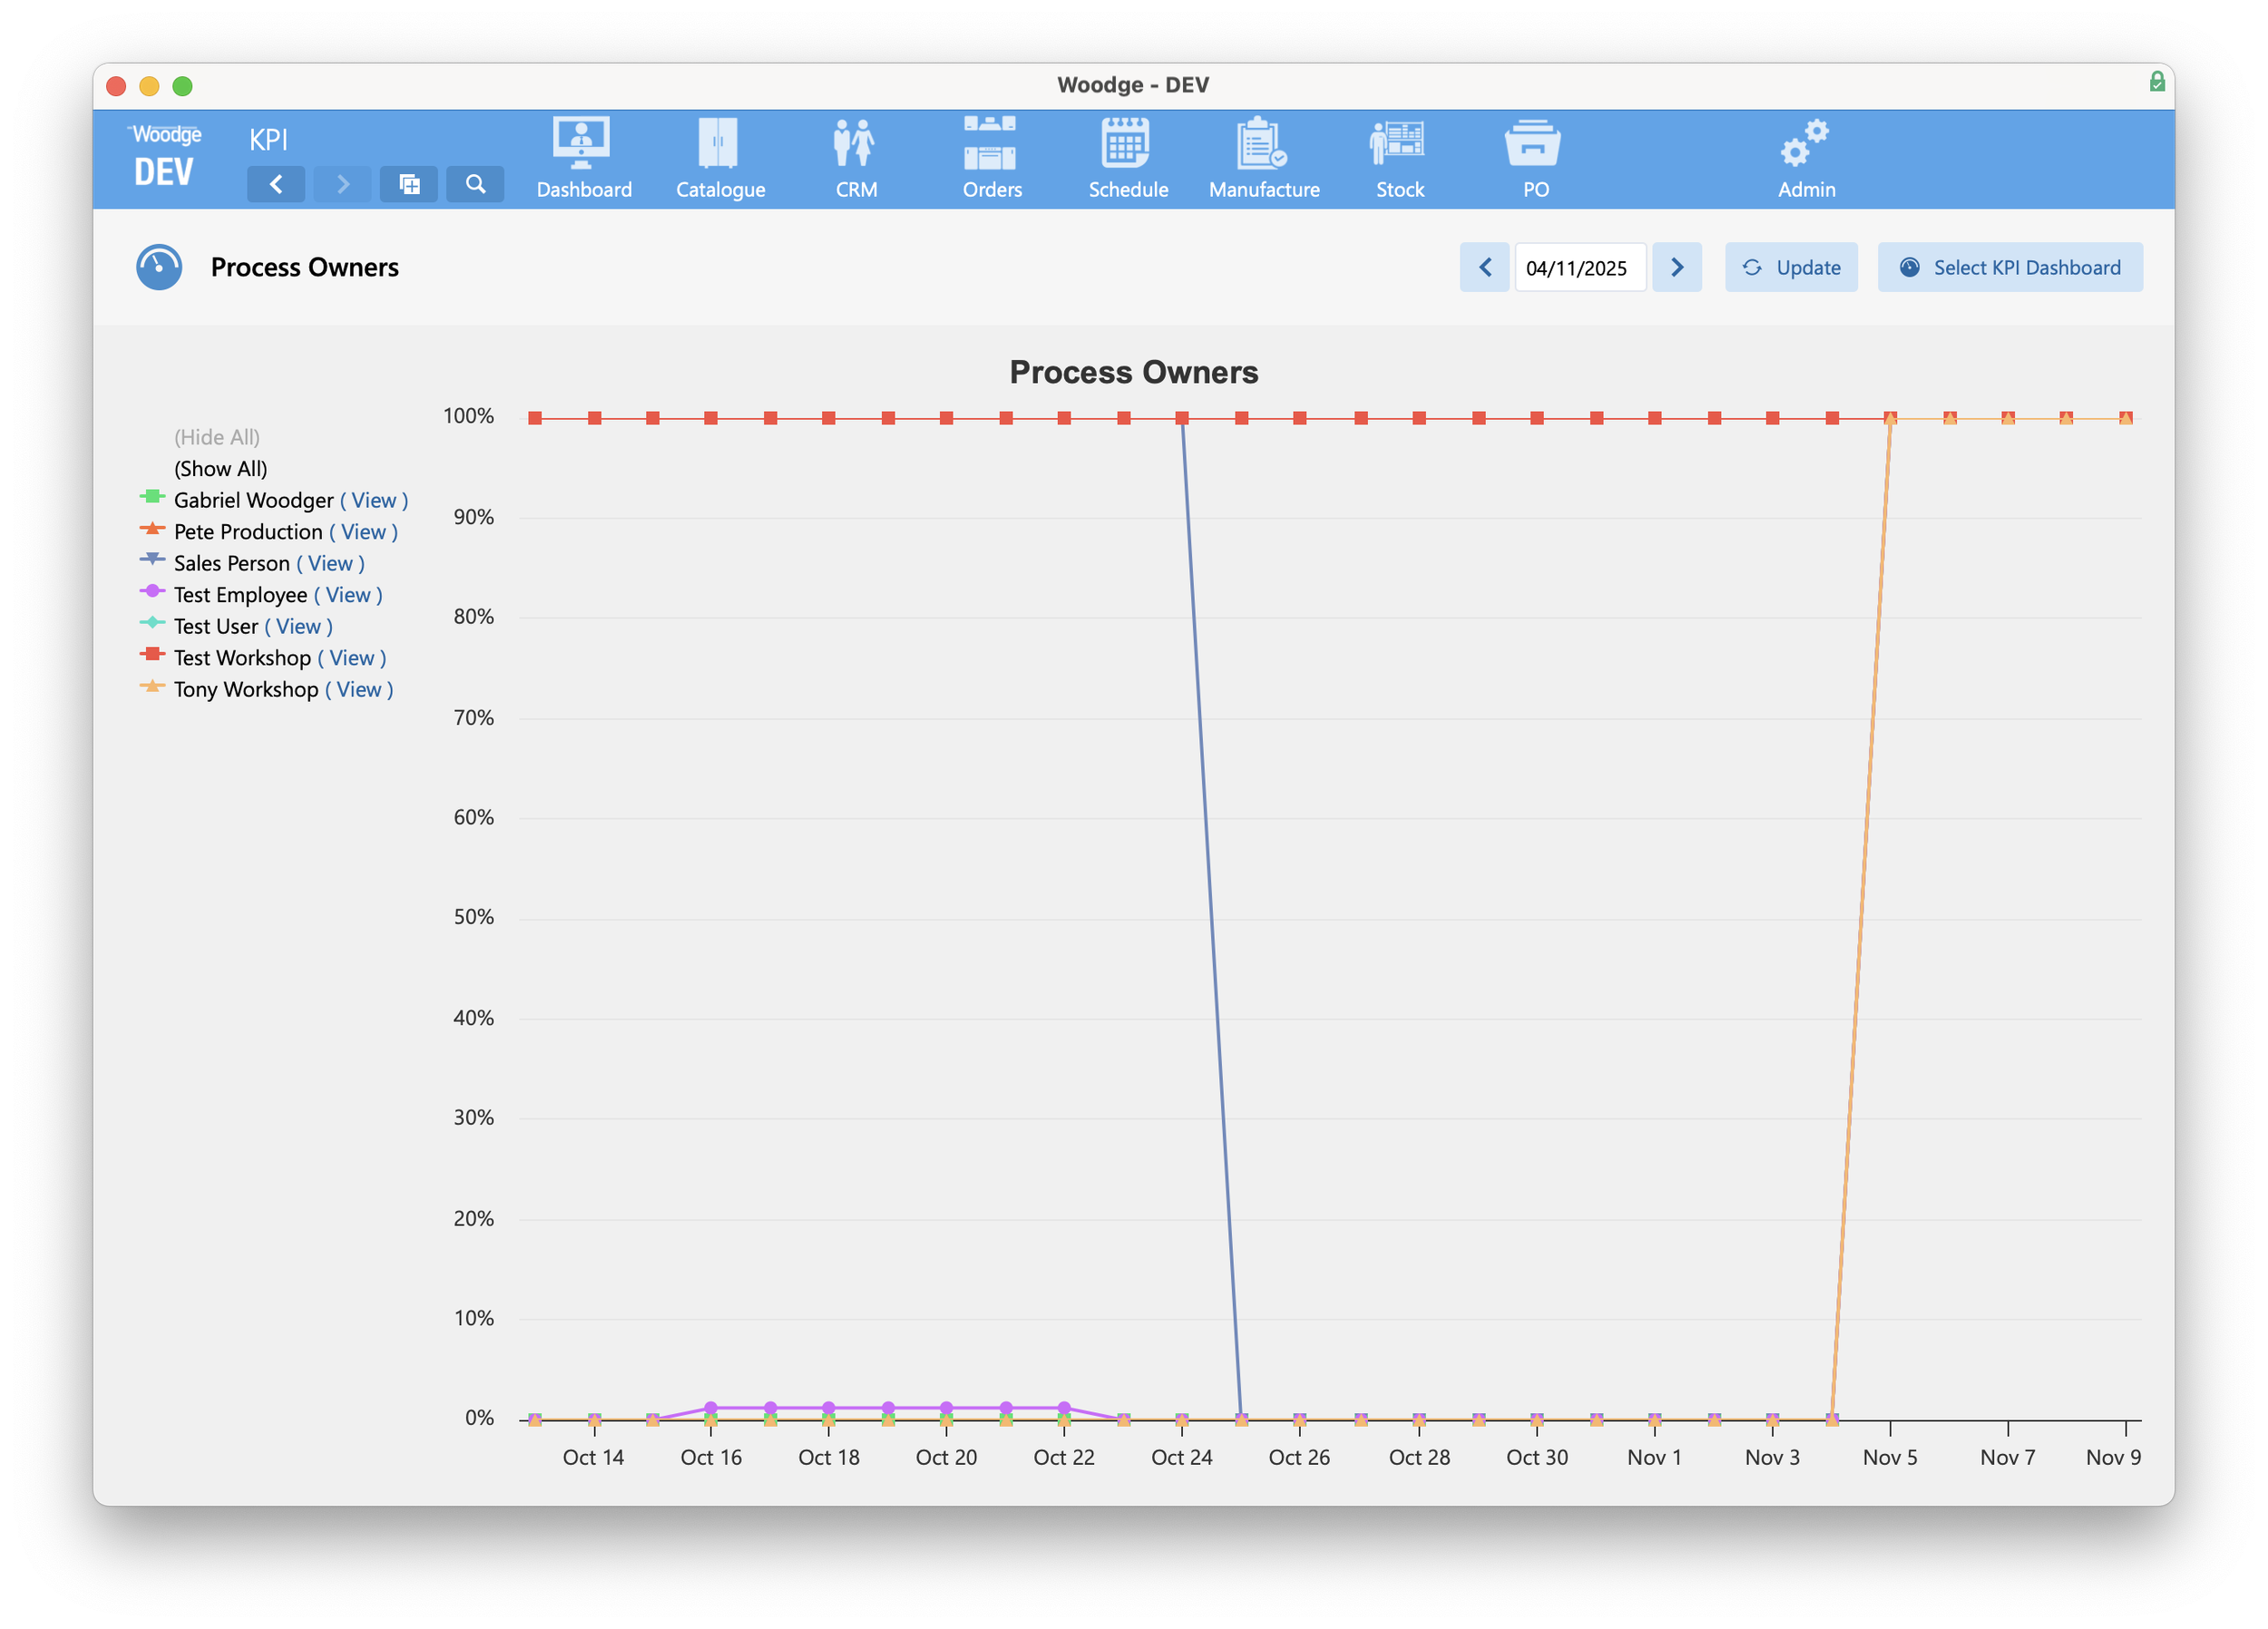The width and height of the screenshot is (2268, 1629).
Task: Toggle Sales Person series visibility
Action: pyautogui.click(x=231, y=563)
